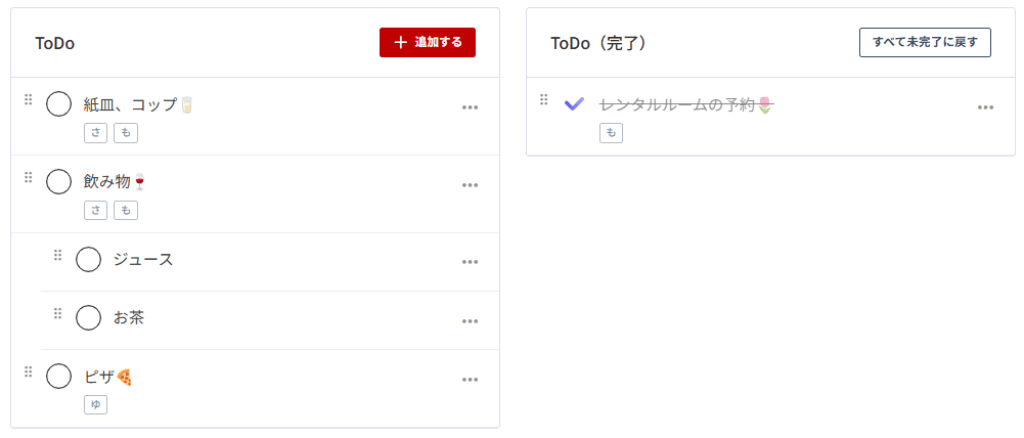The height and width of the screenshot is (438, 1024).
Task: Click drag handle beside お茶
Action: [x=58, y=314]
